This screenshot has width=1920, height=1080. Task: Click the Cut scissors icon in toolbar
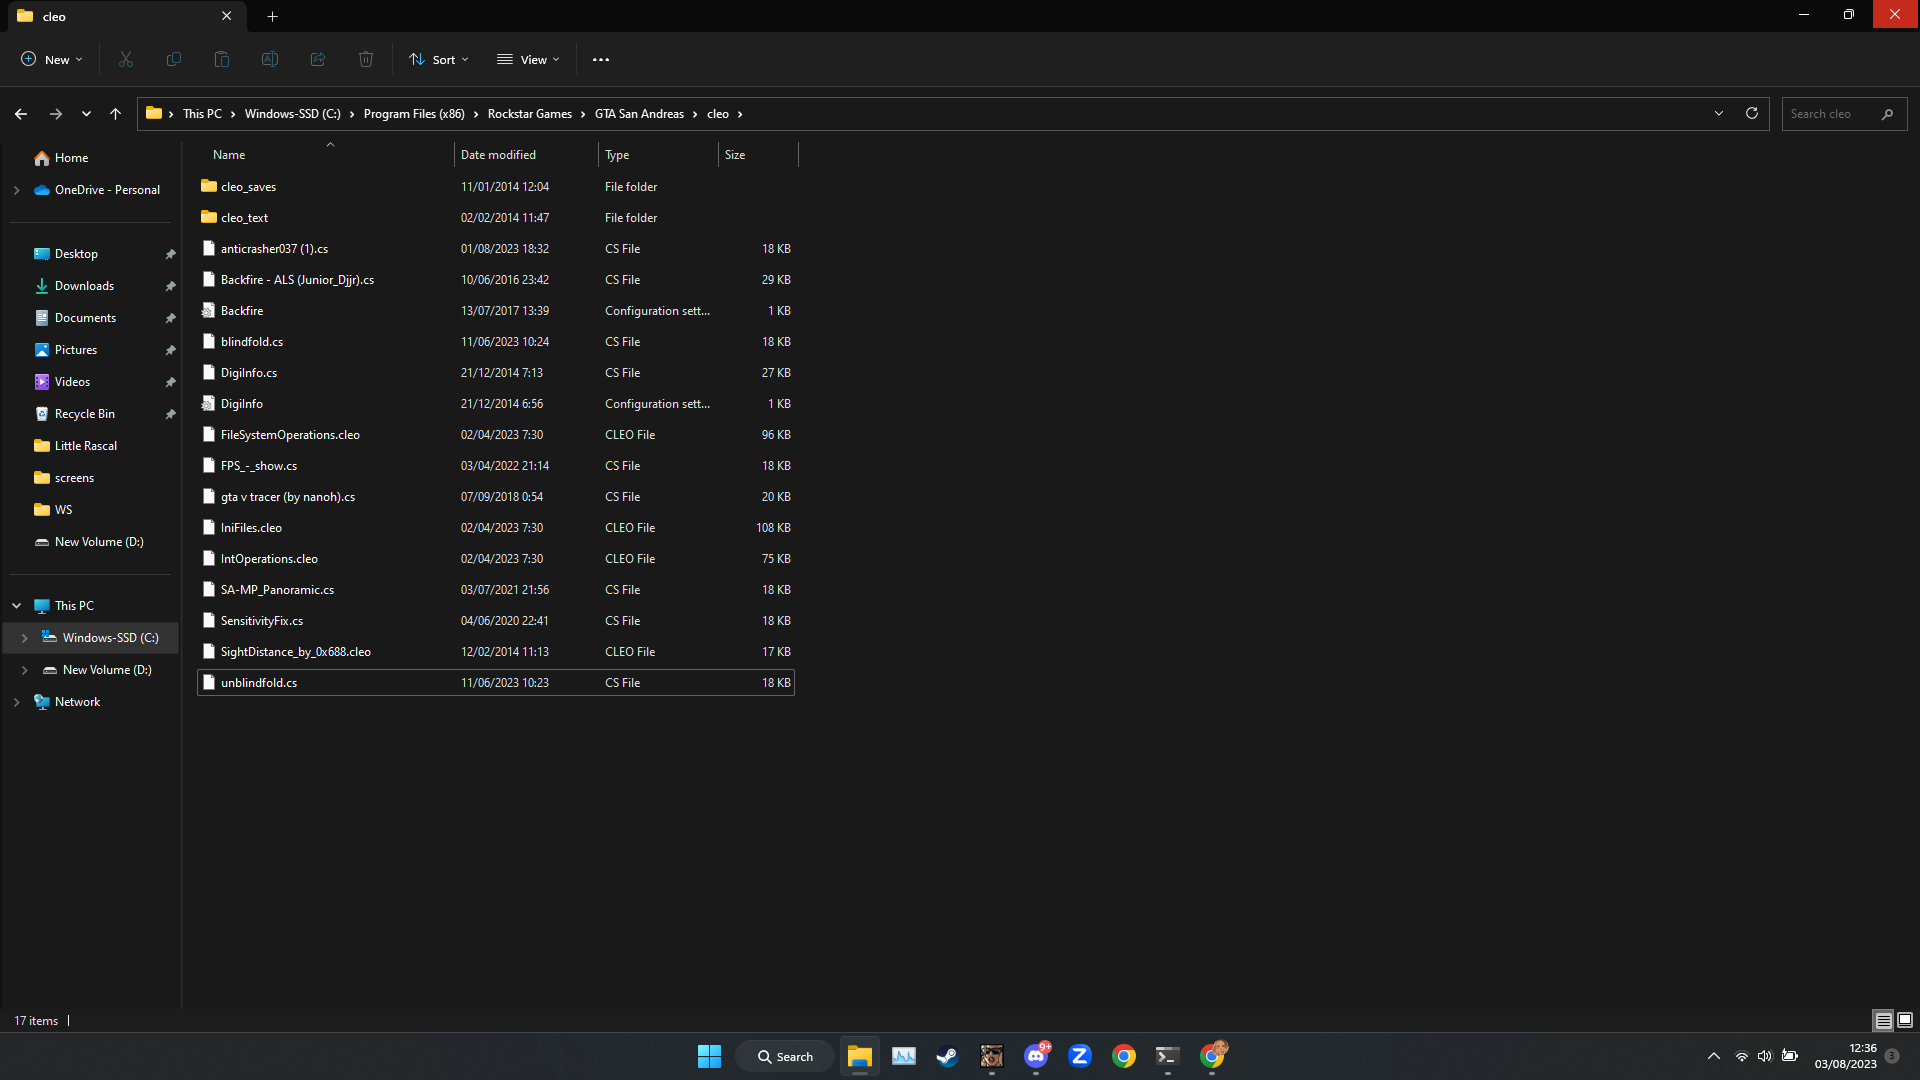click(126, 60)
